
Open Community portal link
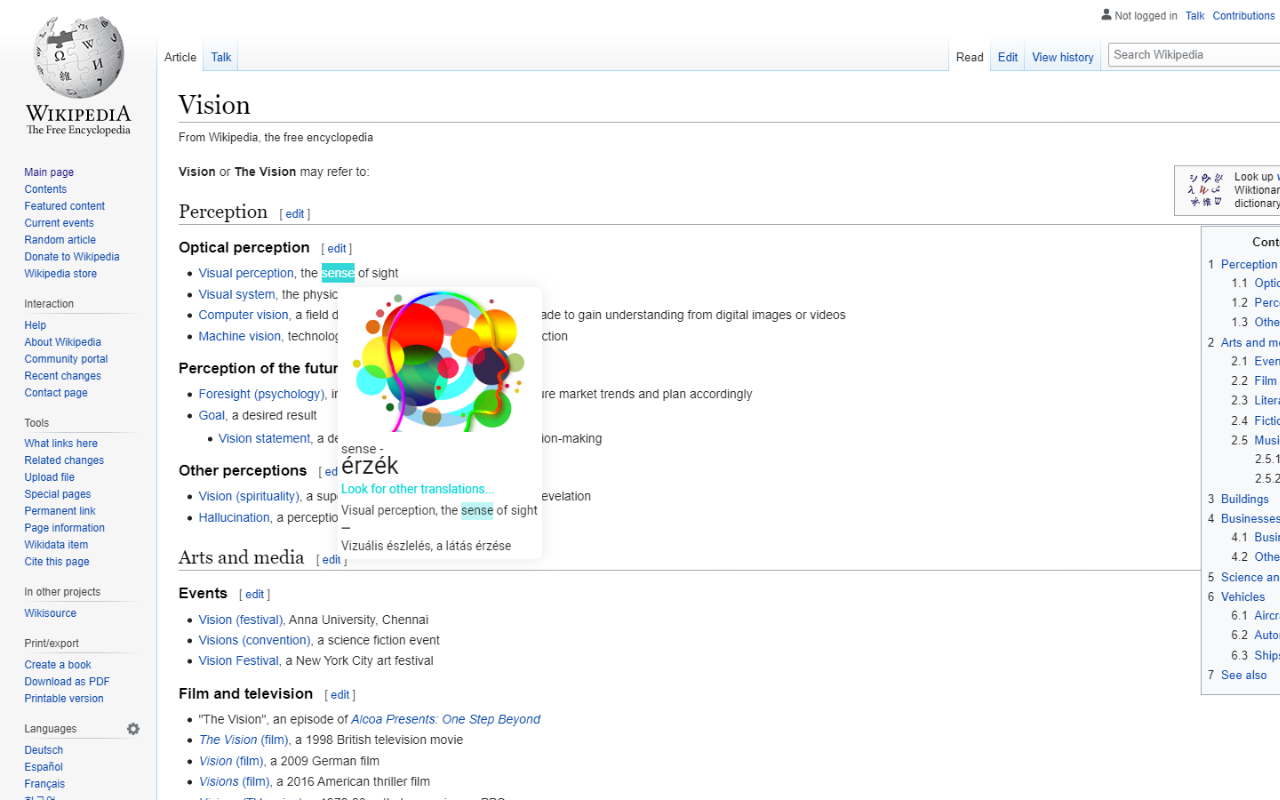pyautogui.click(x=66, y=359)
